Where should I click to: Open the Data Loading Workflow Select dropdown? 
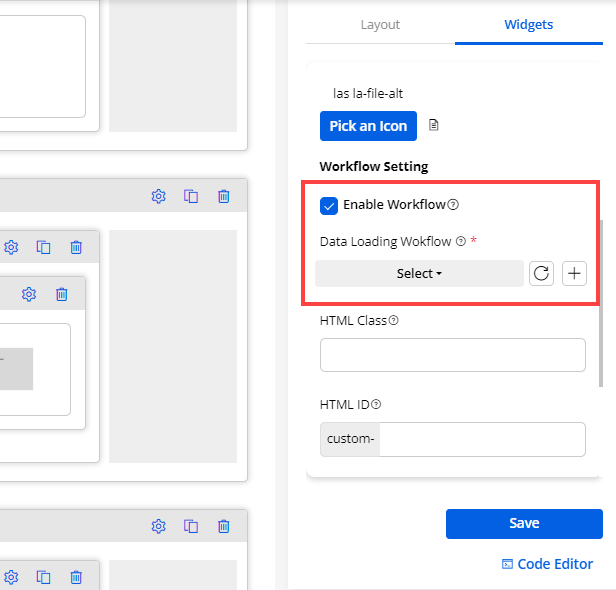pyautogui.click(x=419, y=273)
